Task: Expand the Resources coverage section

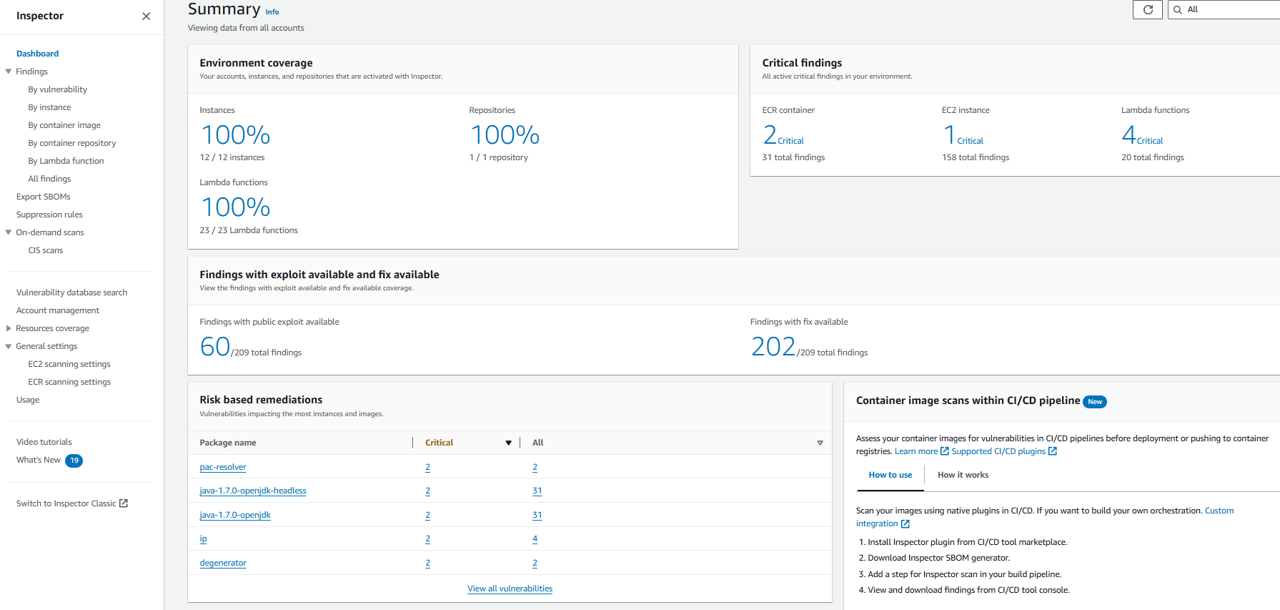Action: point(8,328)
